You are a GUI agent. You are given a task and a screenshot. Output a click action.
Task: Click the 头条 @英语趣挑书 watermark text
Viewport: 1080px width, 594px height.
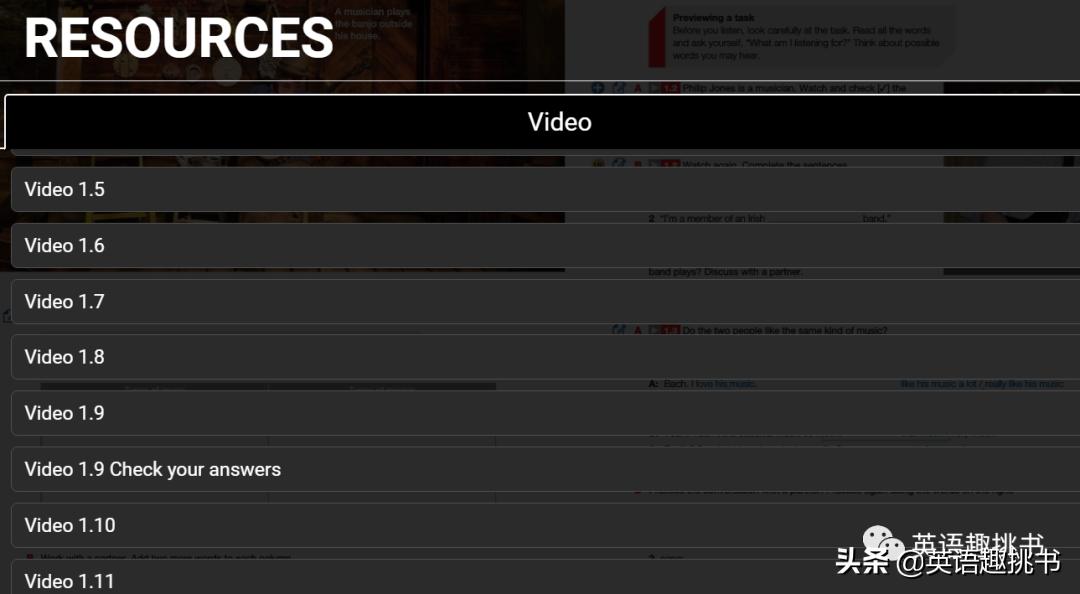pos(948,562)
